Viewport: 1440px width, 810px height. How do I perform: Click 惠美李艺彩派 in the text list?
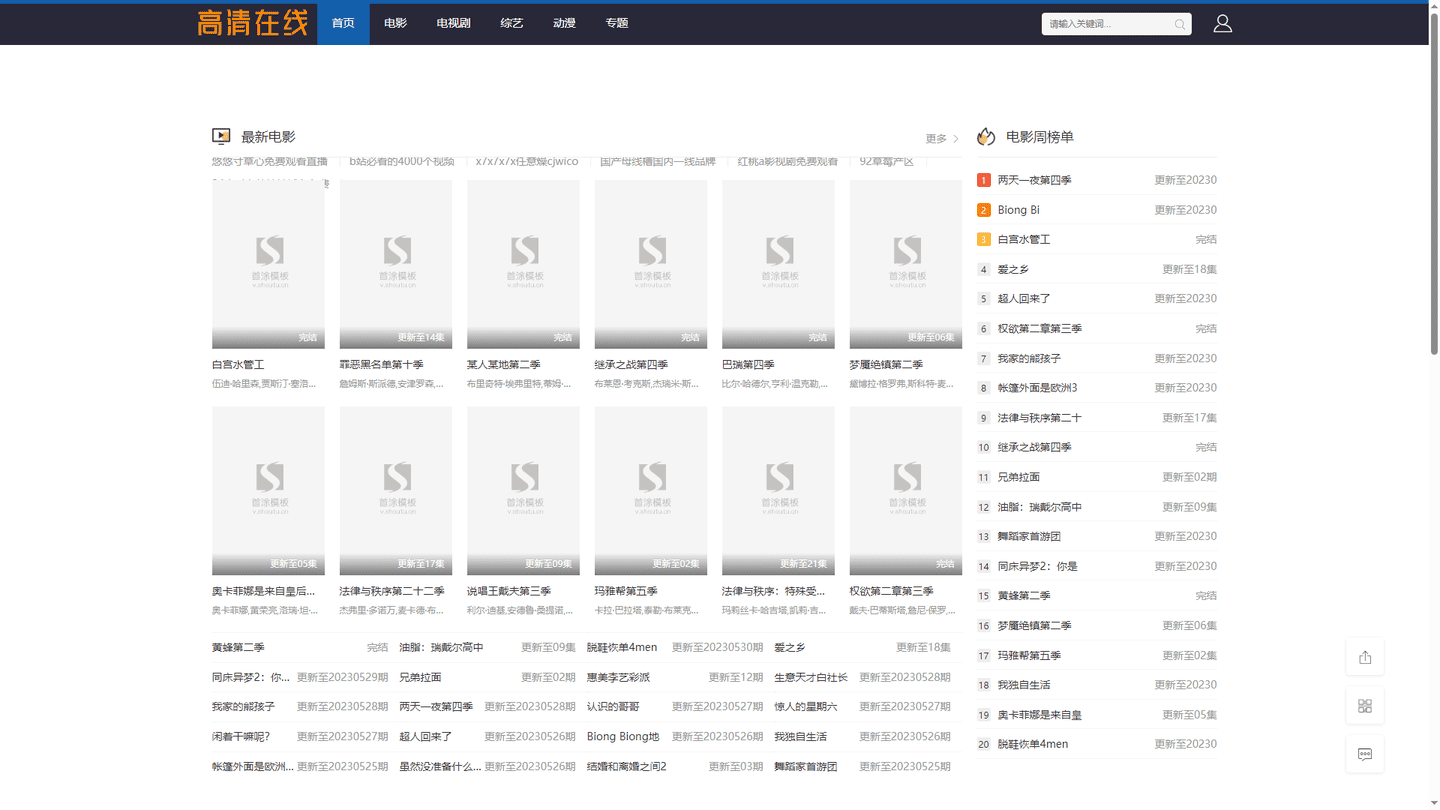click(618, 677)
